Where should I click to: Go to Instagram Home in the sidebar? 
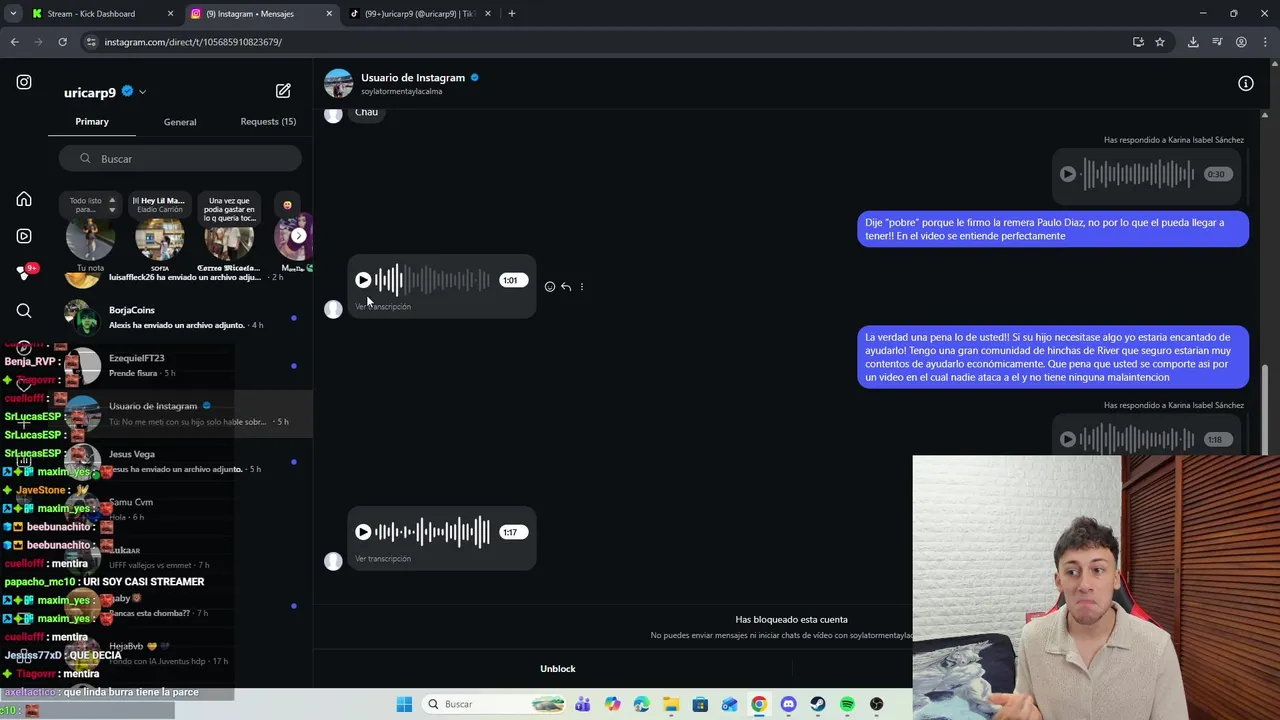point(24,199)
